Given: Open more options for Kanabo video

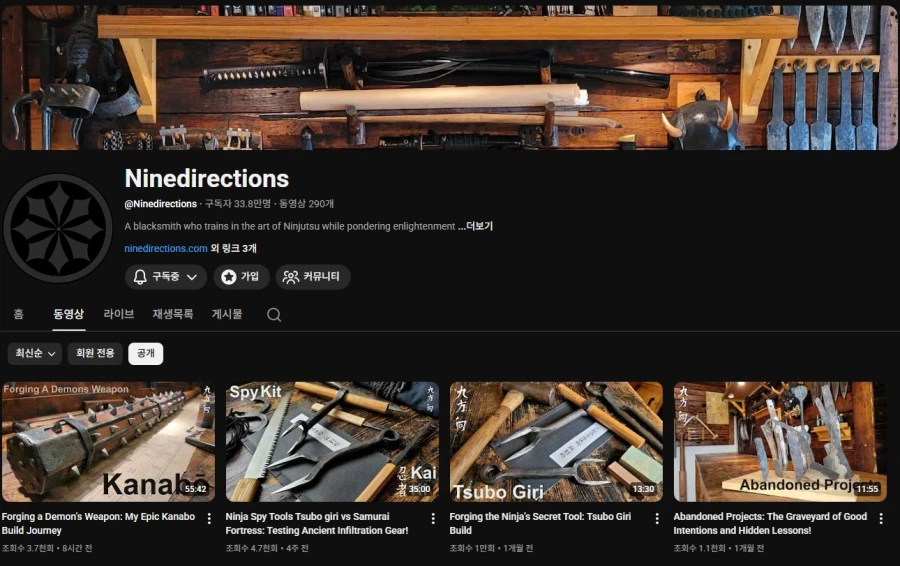Looking at the screenshot, I should (x=209, y=519).
